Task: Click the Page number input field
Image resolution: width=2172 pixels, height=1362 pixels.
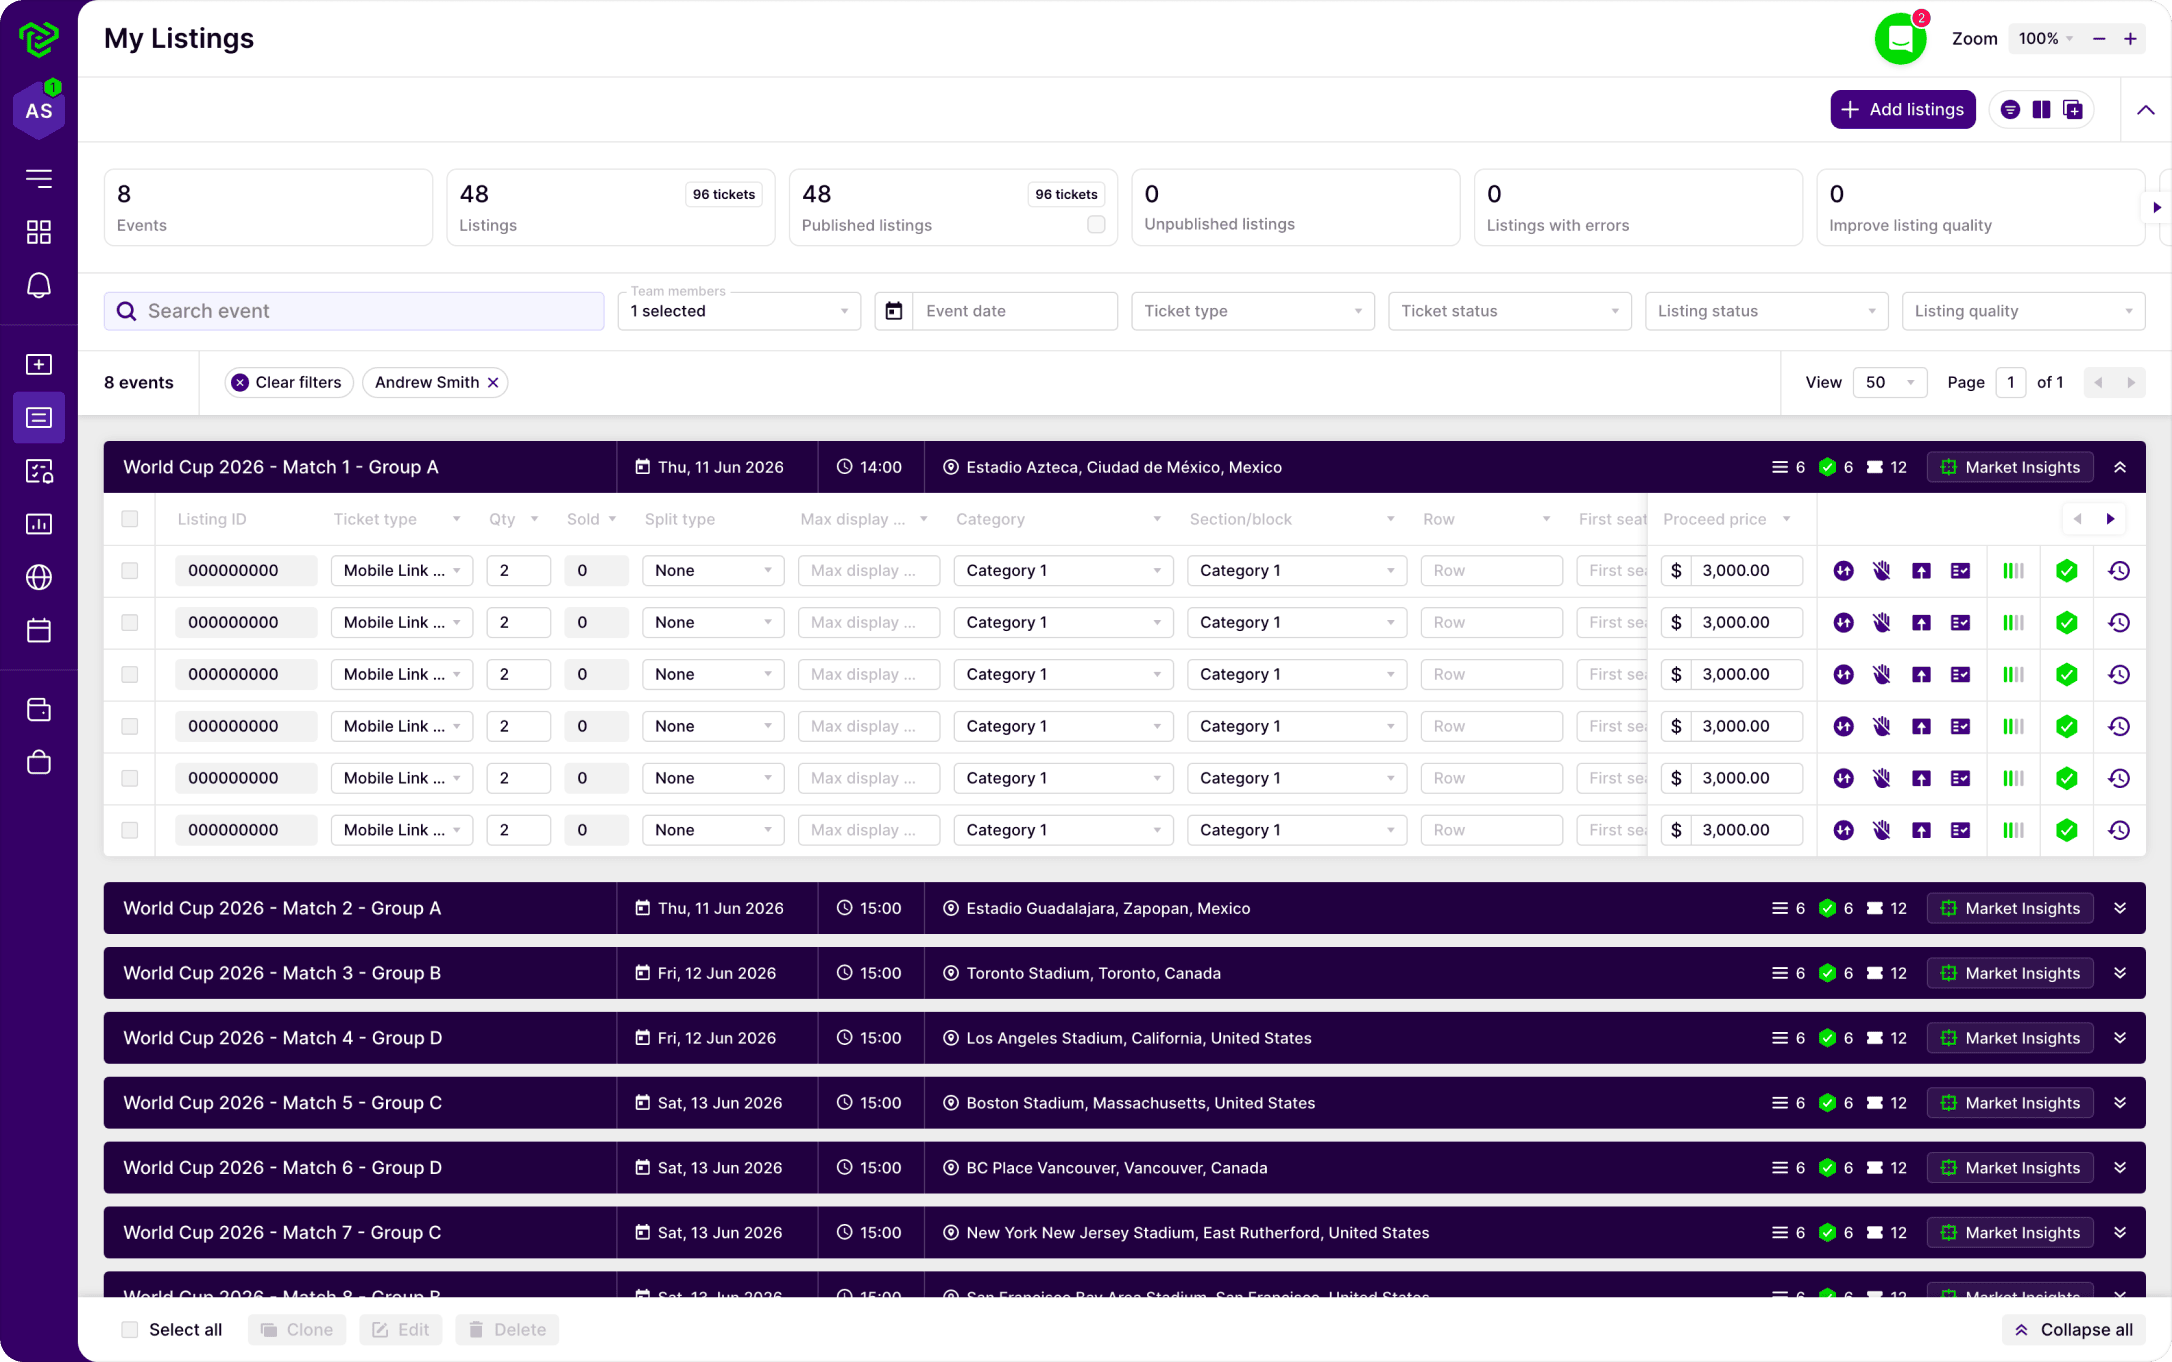Action: [2010, 383]
